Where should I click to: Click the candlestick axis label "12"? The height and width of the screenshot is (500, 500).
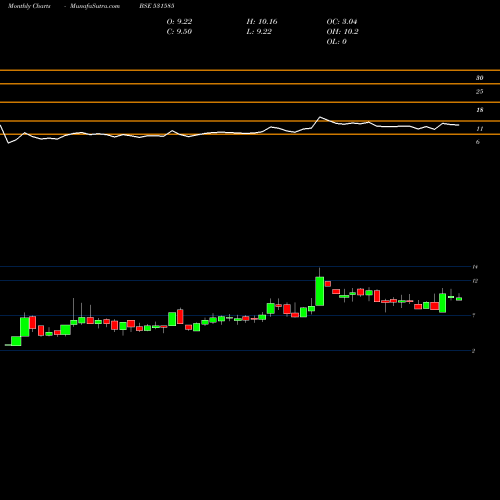point(475,281)
